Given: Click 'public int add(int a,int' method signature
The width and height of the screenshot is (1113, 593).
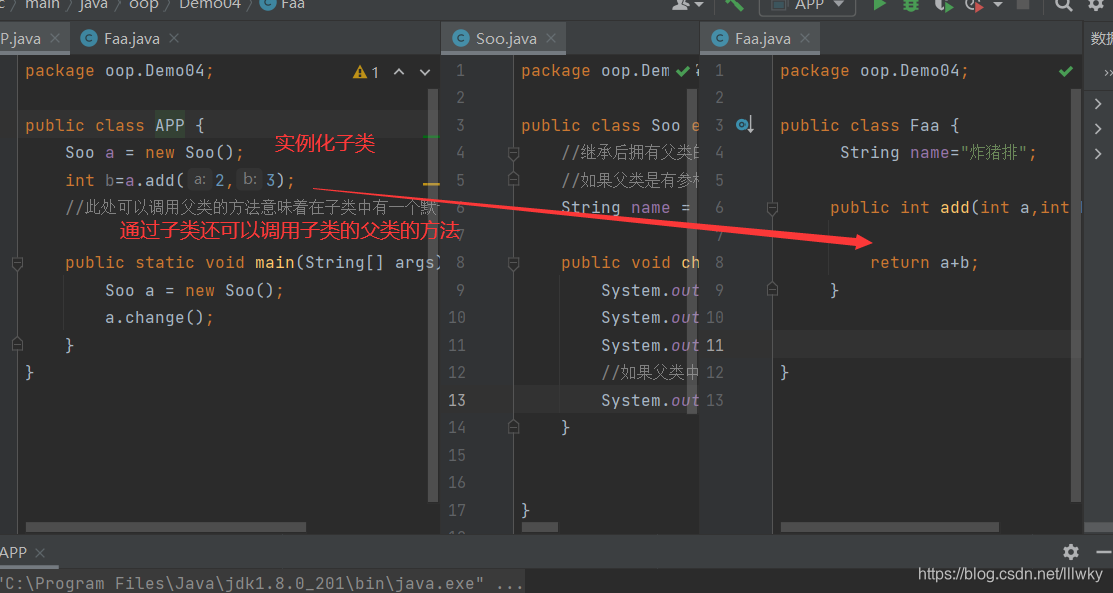Looking at the screenshot, I should pyautogui.click(x=950, y=207).
